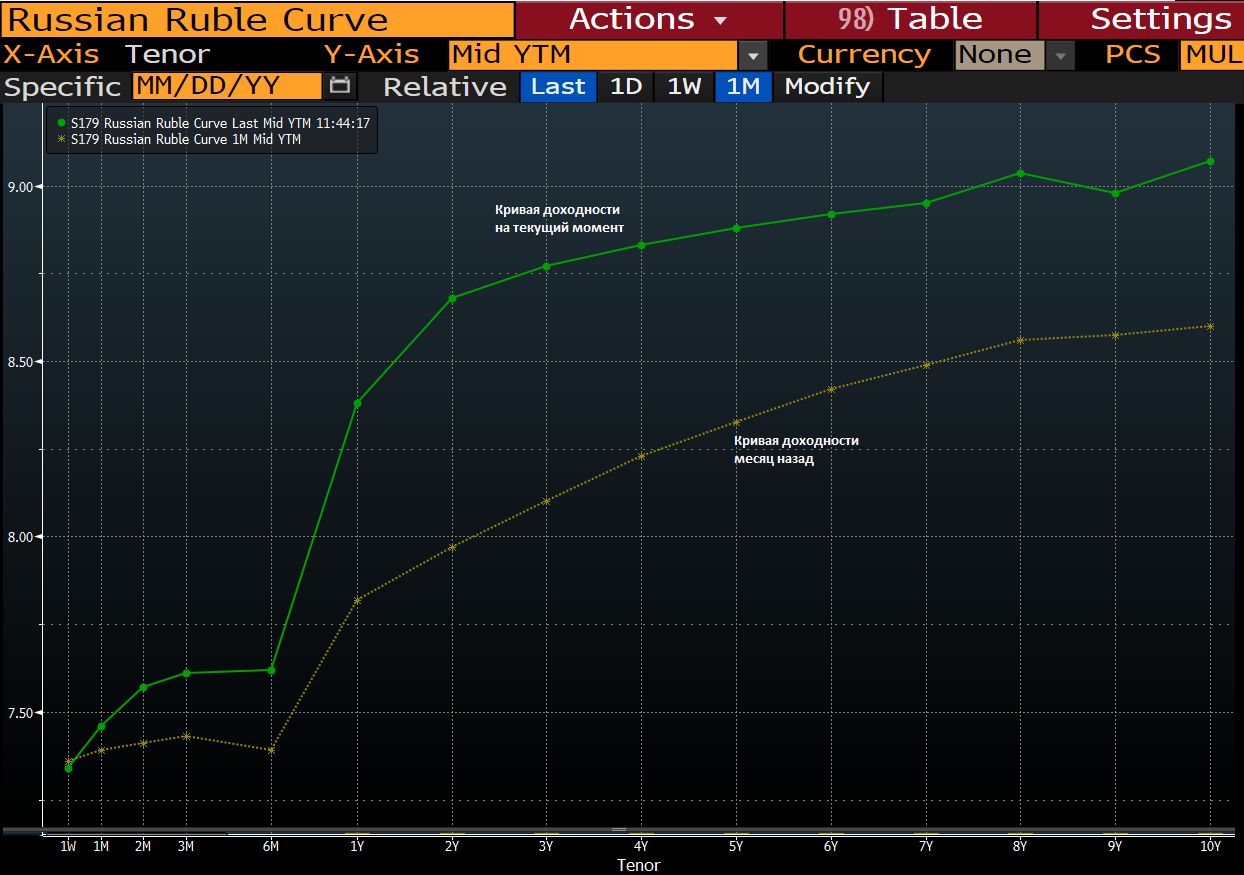Click the 8.00 Y-axis label
Screen dimensions: 1244x875
tap(19, 537)
